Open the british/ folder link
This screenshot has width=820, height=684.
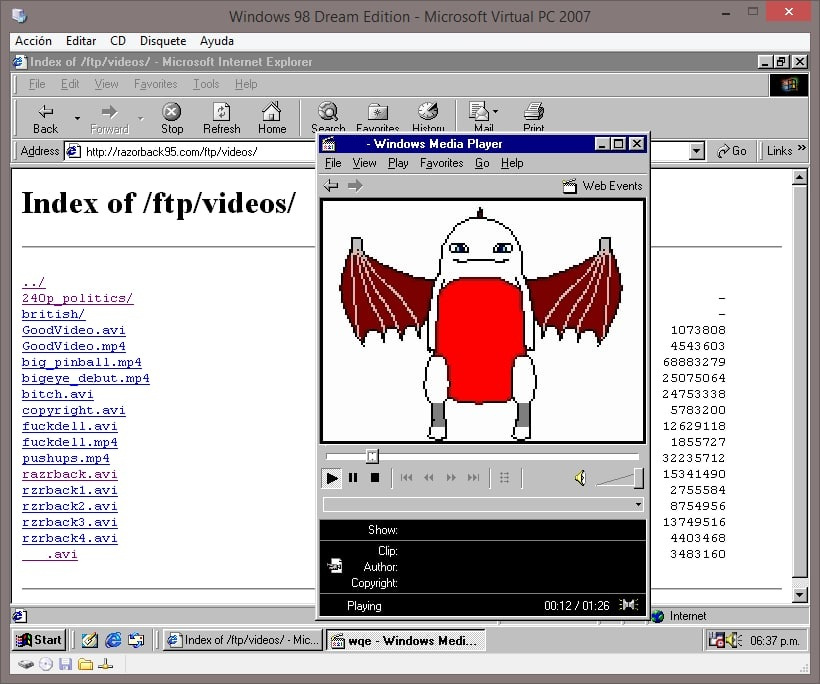click(x=53, y=314)
